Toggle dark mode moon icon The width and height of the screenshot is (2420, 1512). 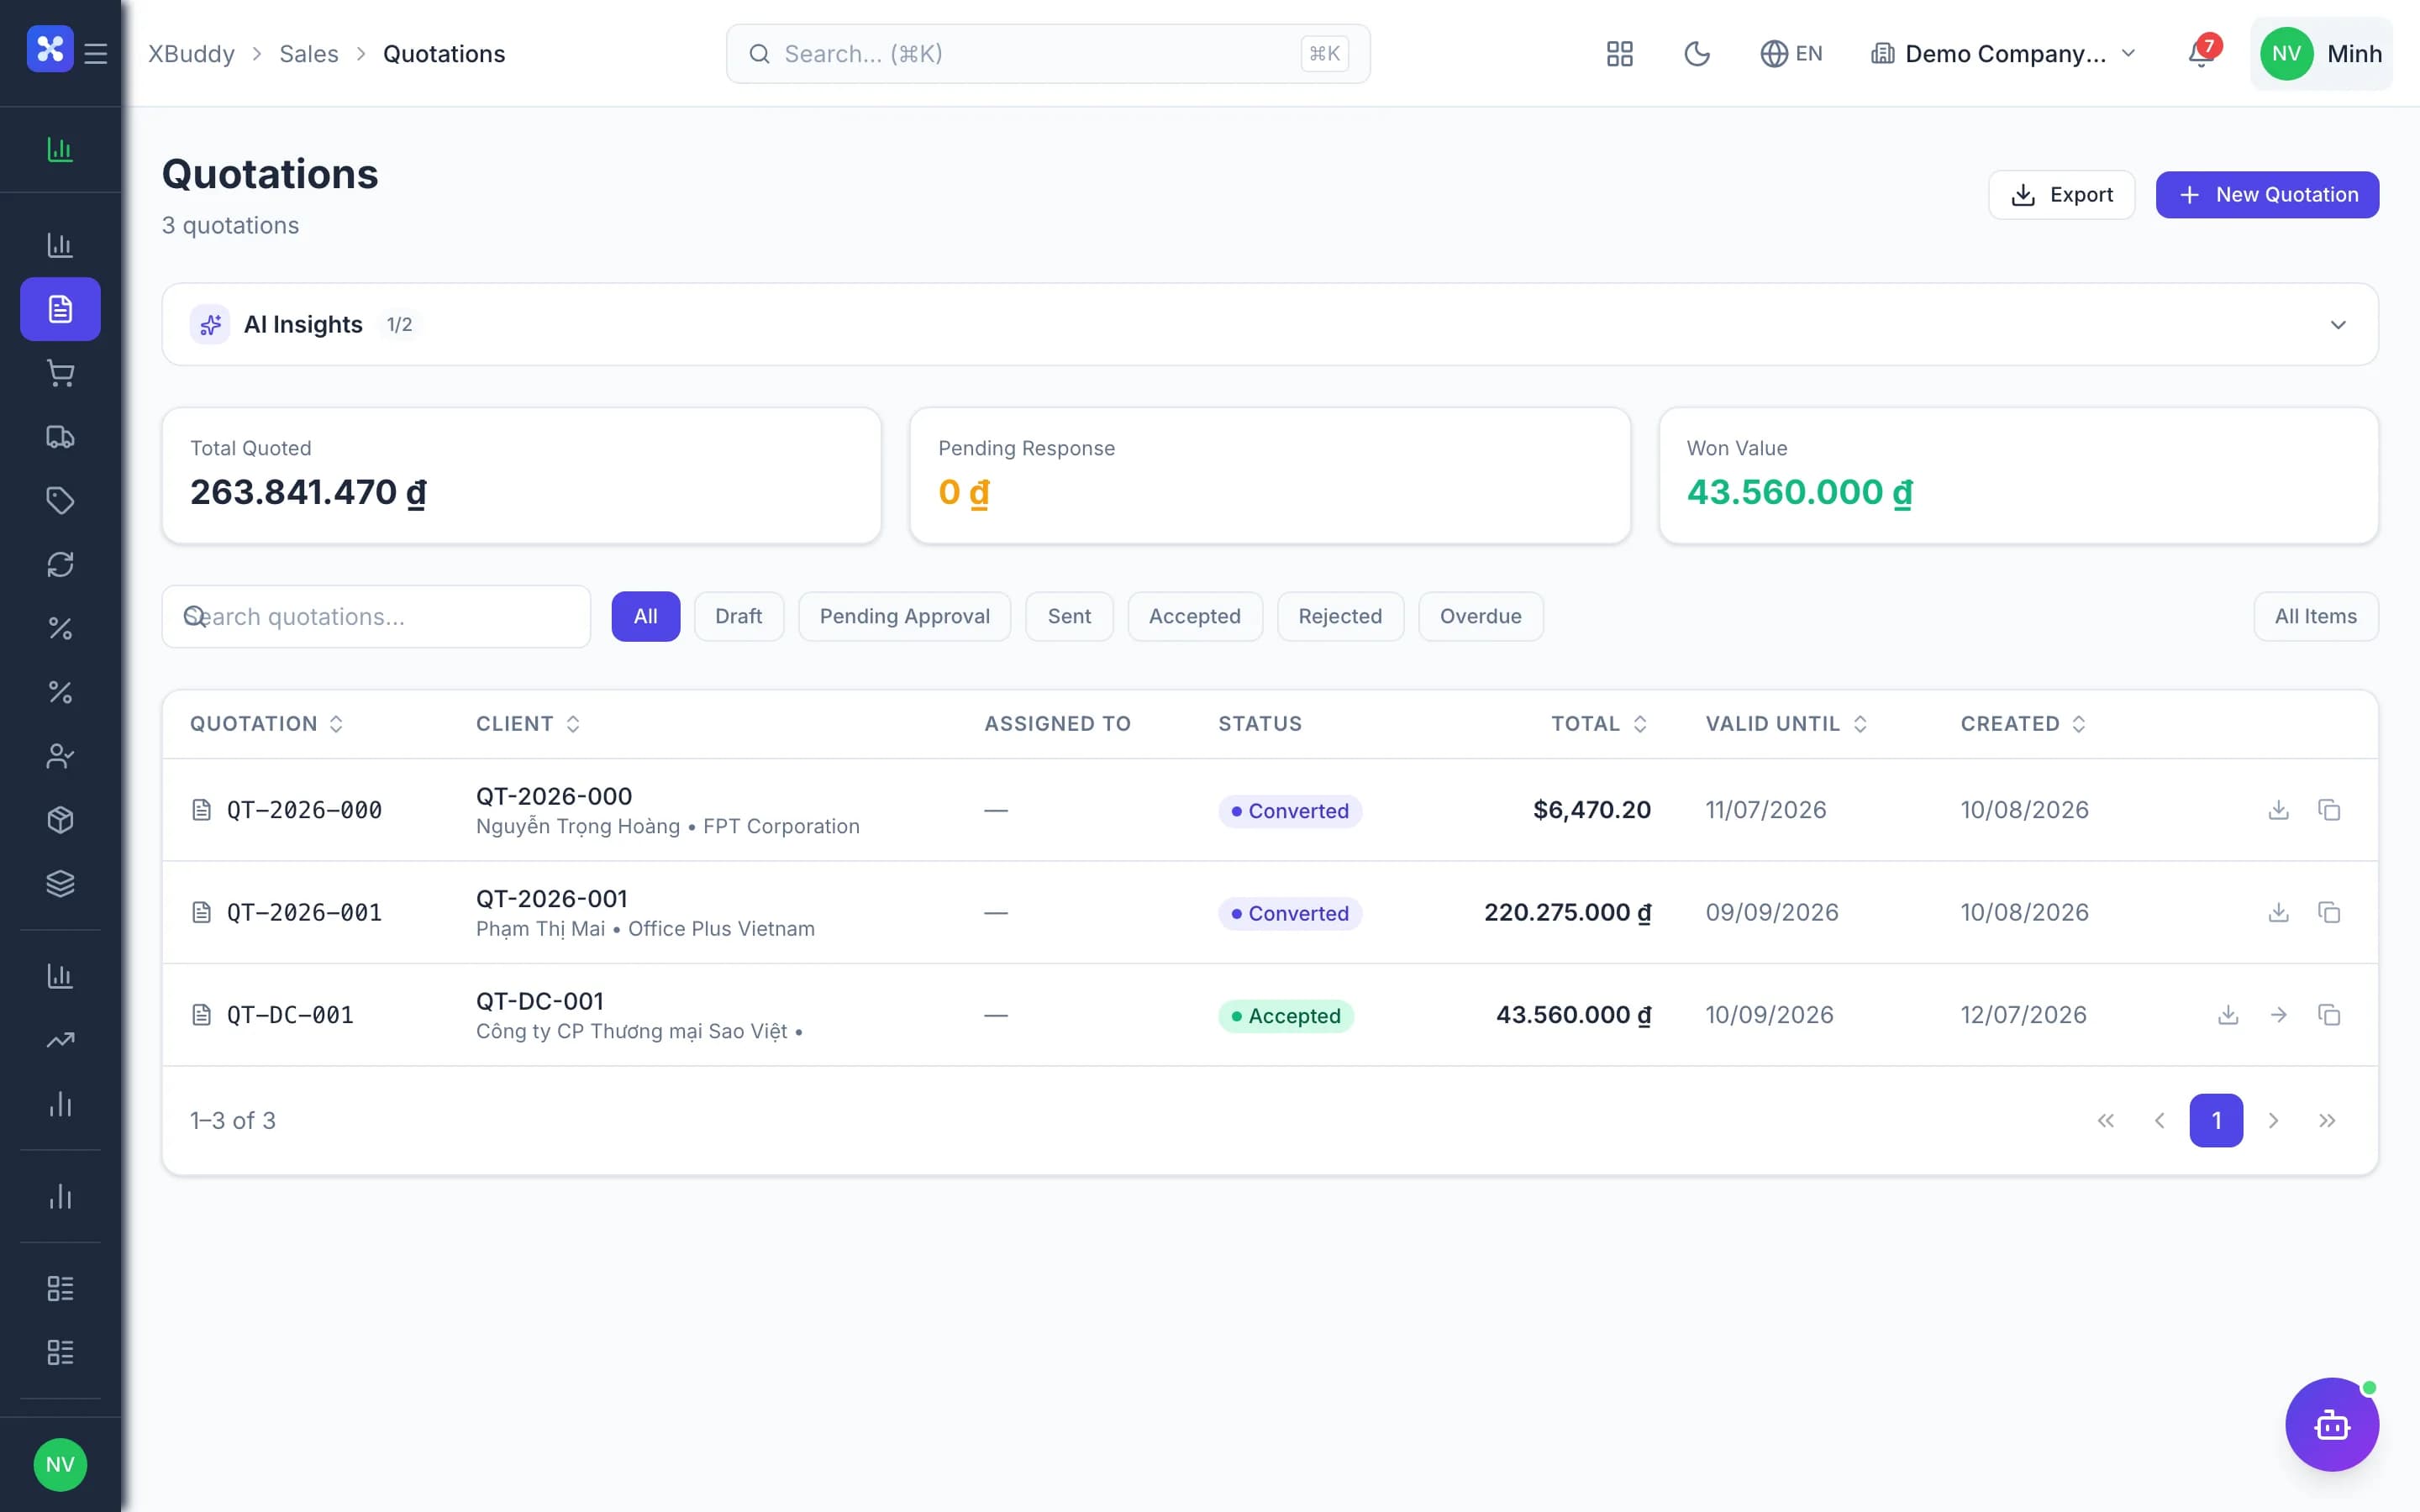(1697, 54)
